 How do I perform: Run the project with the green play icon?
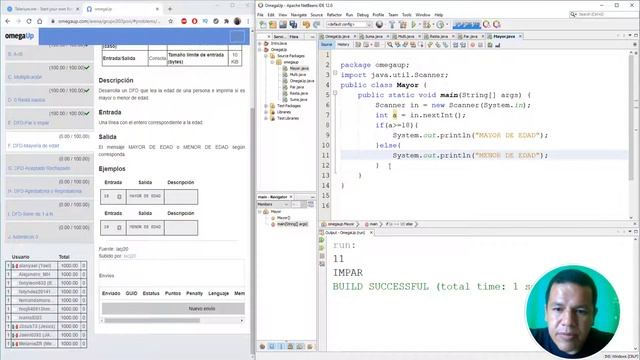[x=413, y=25]
